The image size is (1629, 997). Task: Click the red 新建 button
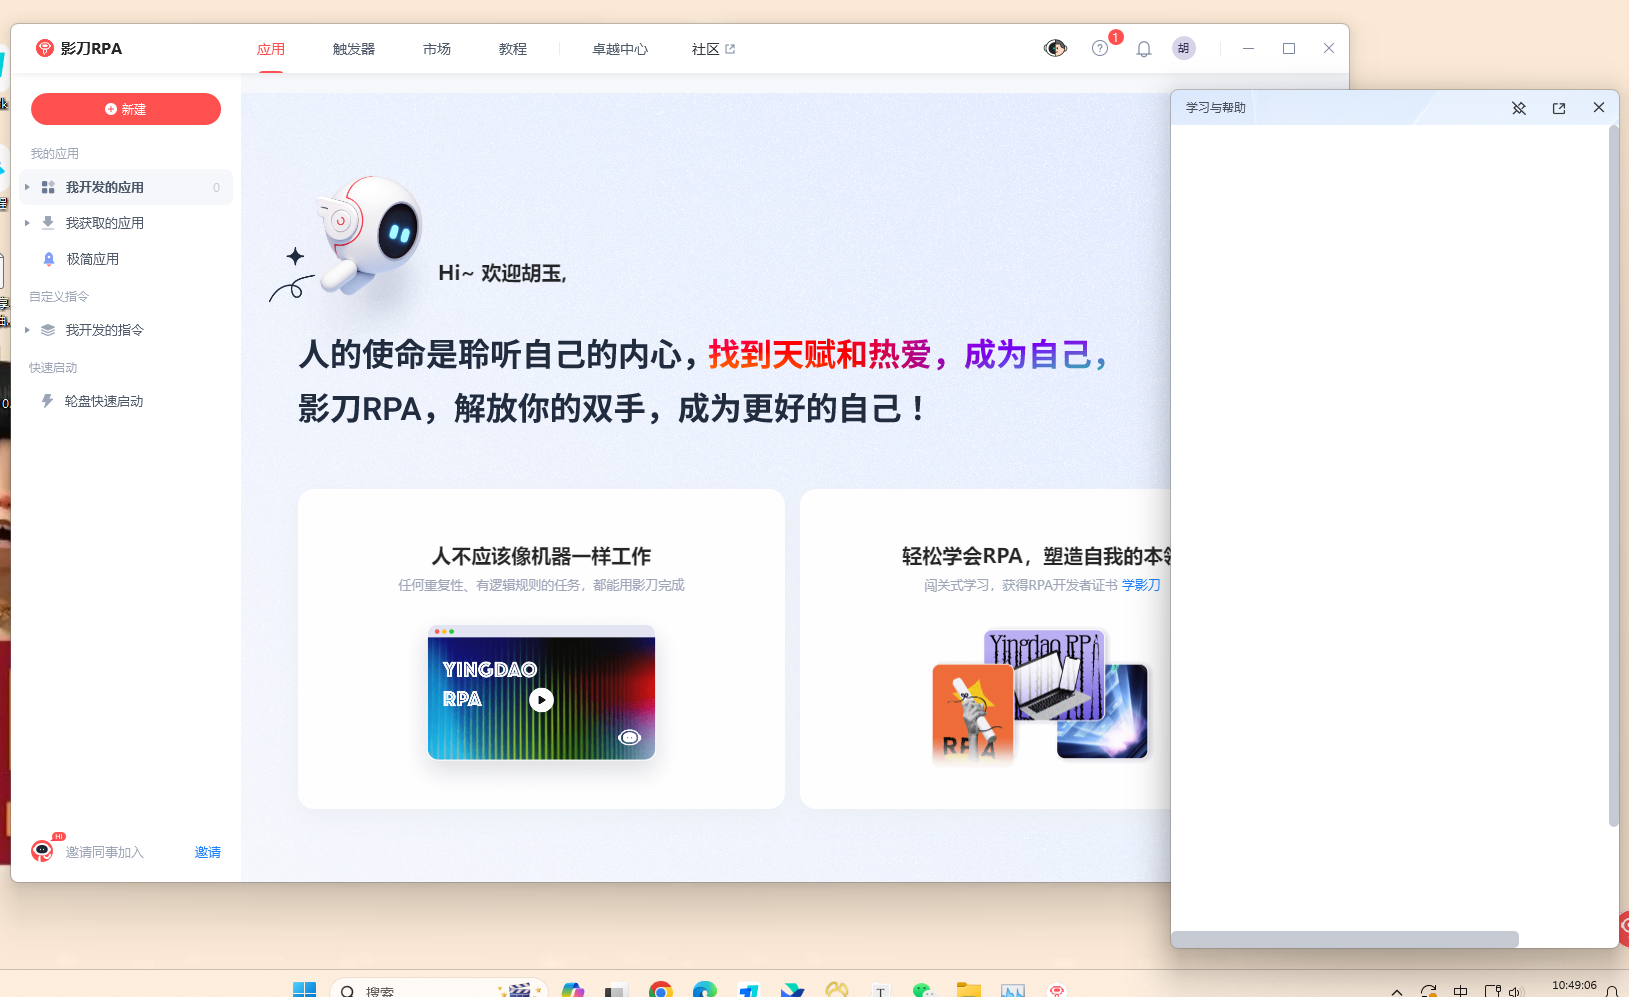126,109
